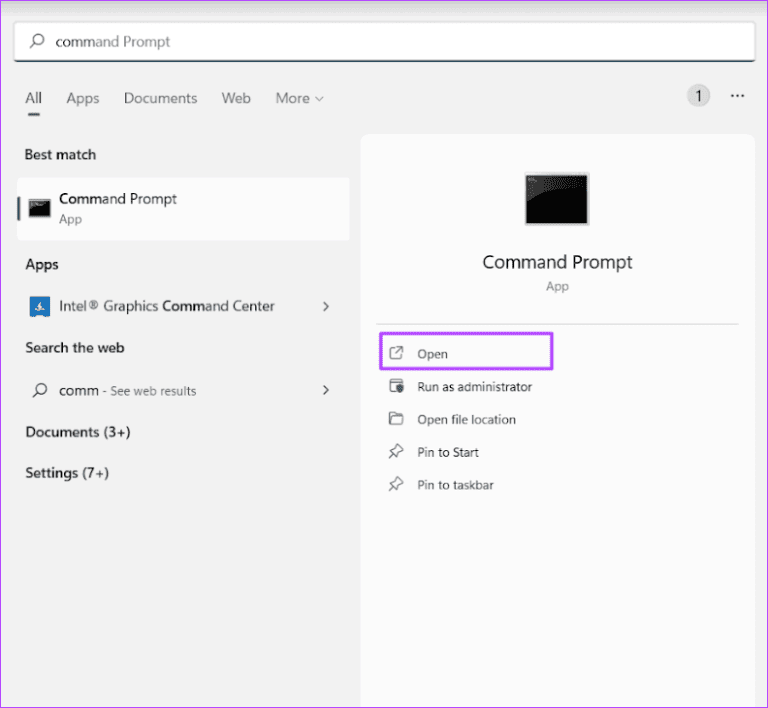Click the large Command Prompt preview icon
The height and width of the screenshot is (708, 768).
point(557,198)
